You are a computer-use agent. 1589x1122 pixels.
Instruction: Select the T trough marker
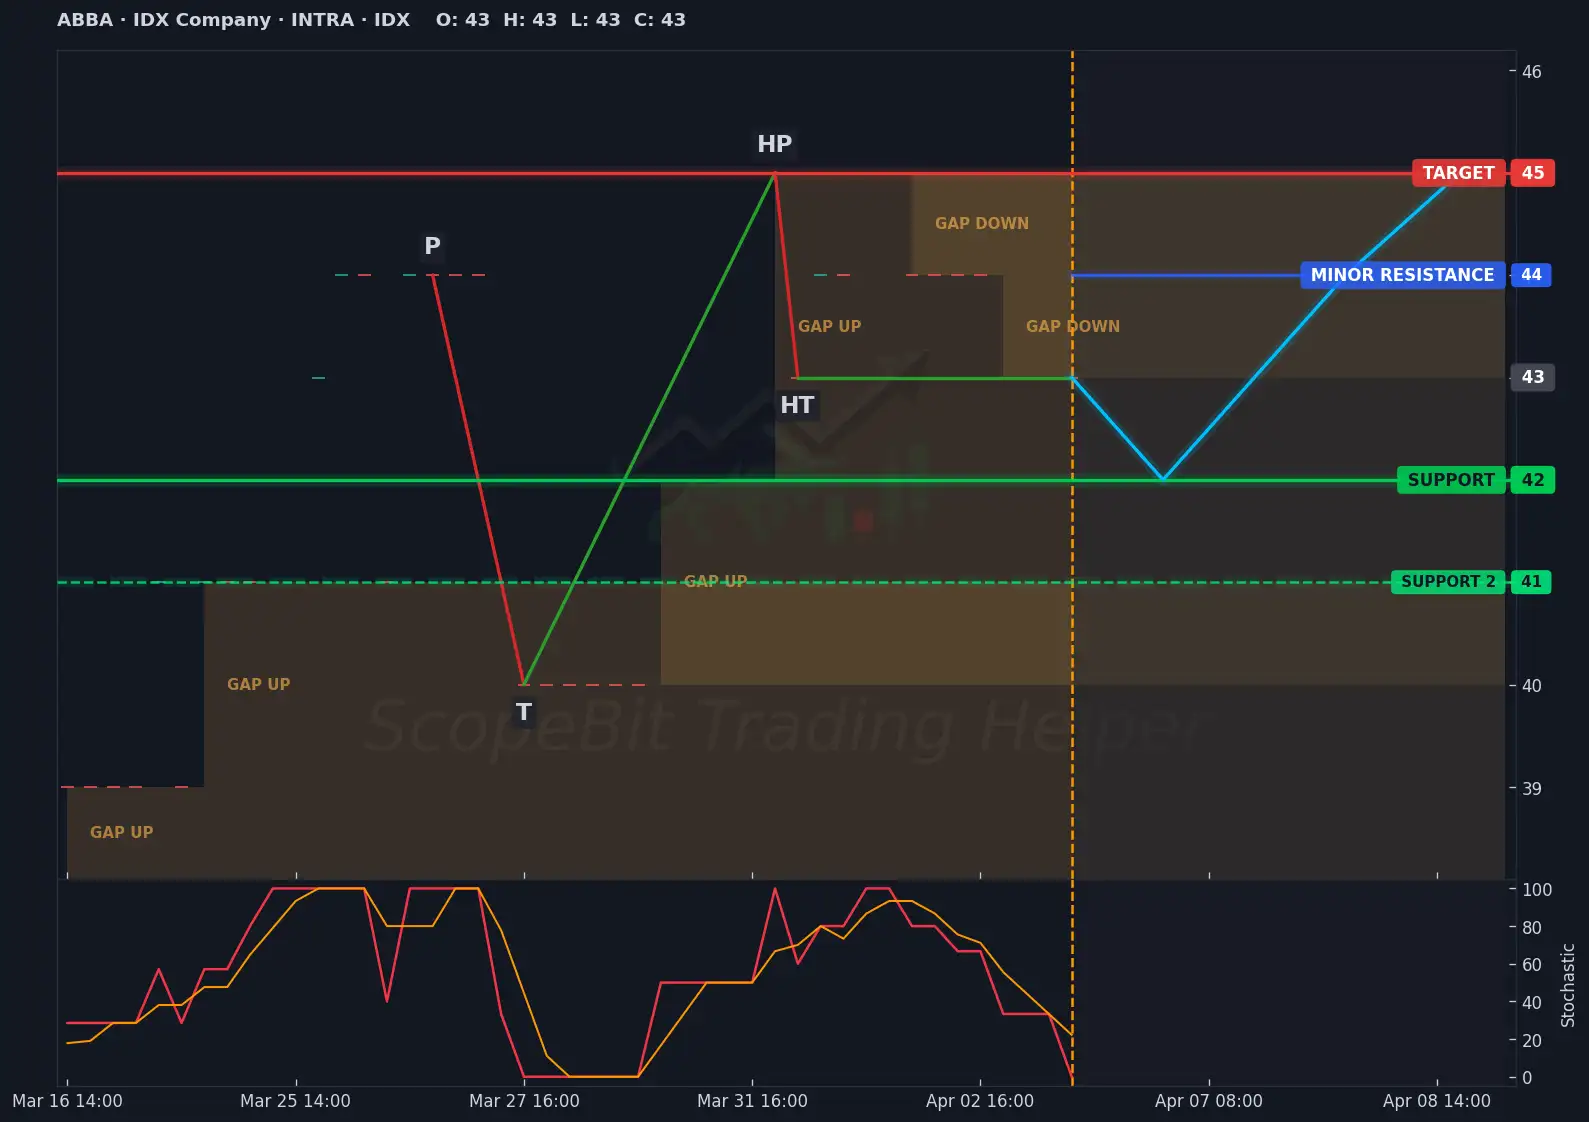(523, 712)
